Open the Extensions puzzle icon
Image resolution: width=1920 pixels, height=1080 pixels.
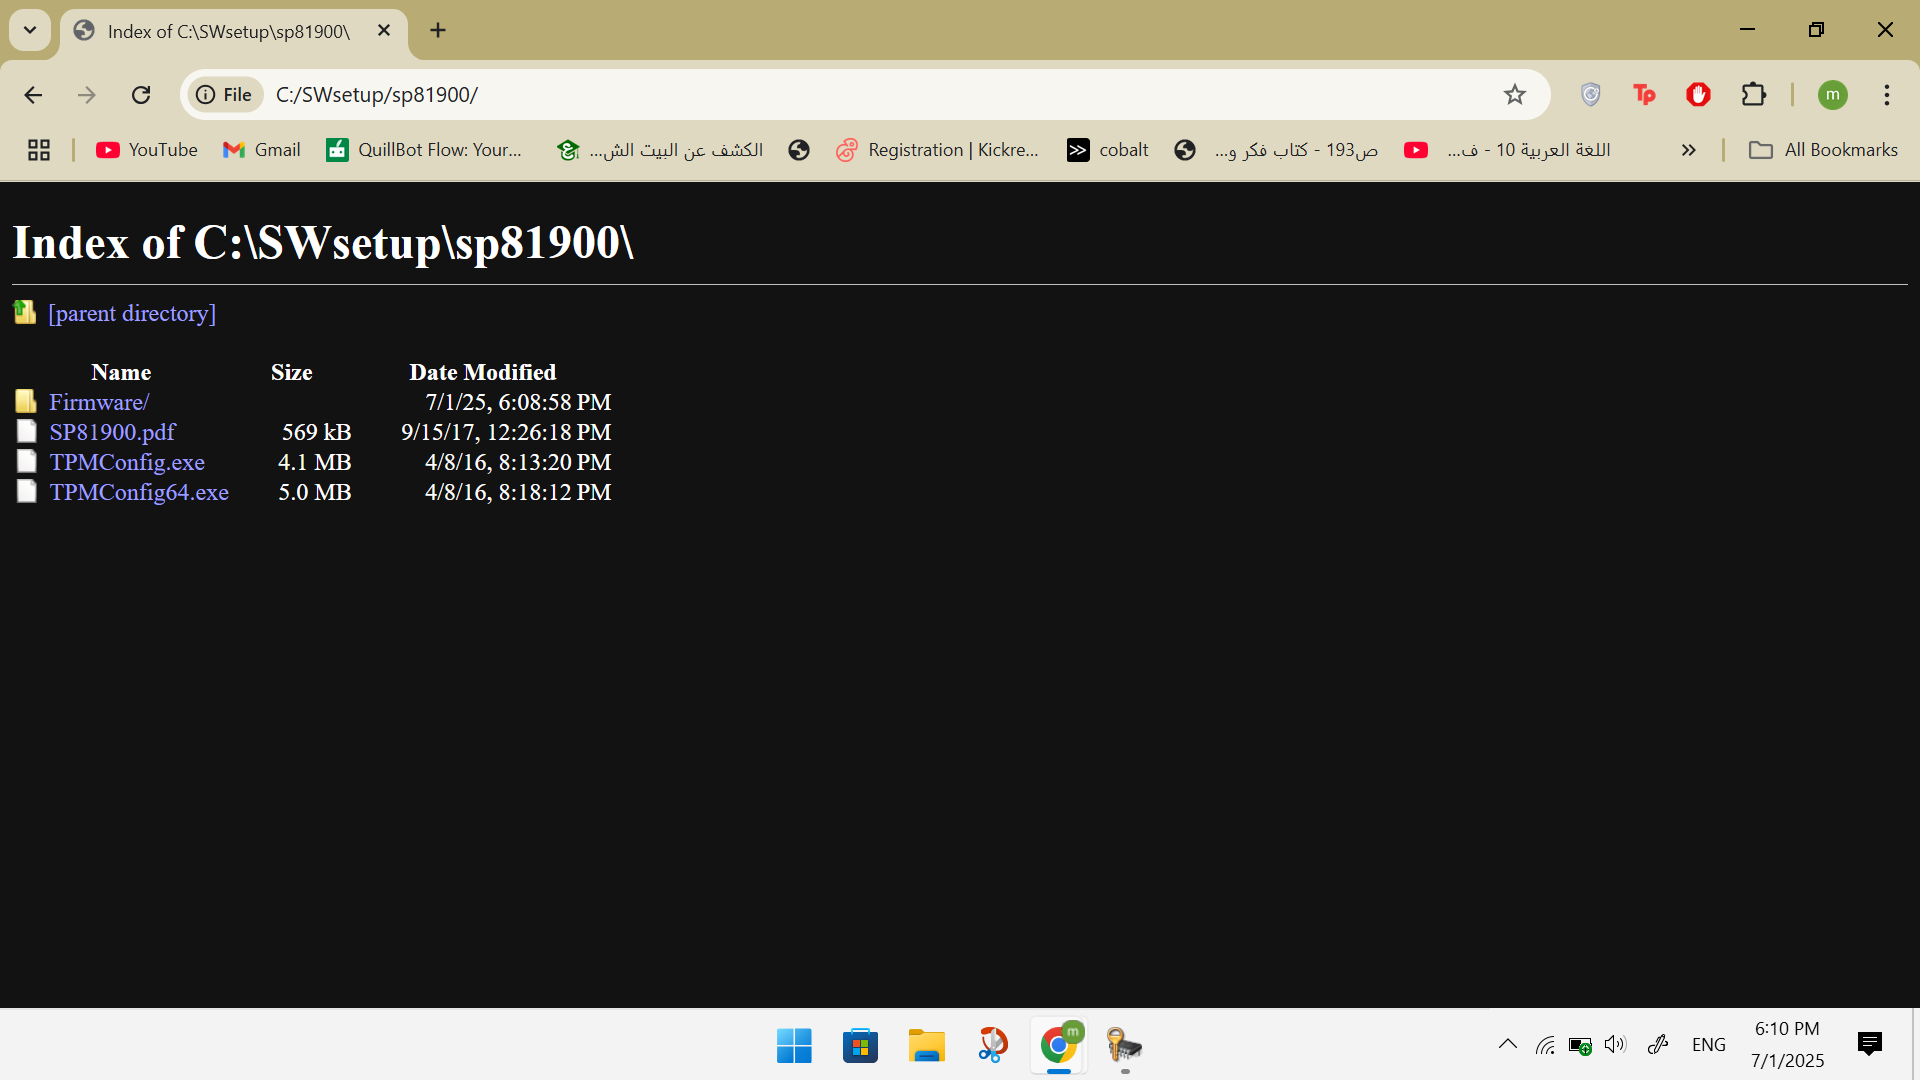tap(1754, 95)
